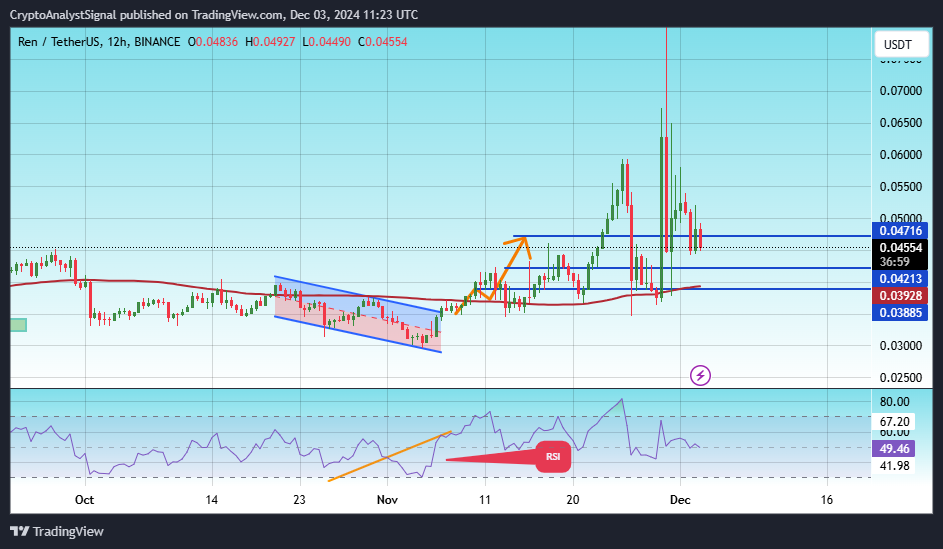The height and width of the screenshot is (549, 943).
Task: Click the blue 0.04716 price level label
Action: [x=900, y=231]
